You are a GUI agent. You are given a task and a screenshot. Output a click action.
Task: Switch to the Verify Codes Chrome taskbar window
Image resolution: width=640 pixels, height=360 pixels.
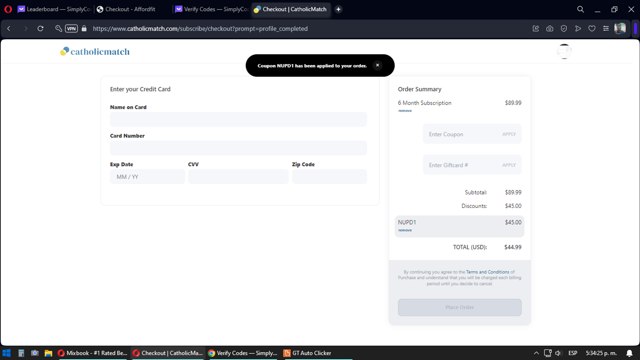point(243,353)
